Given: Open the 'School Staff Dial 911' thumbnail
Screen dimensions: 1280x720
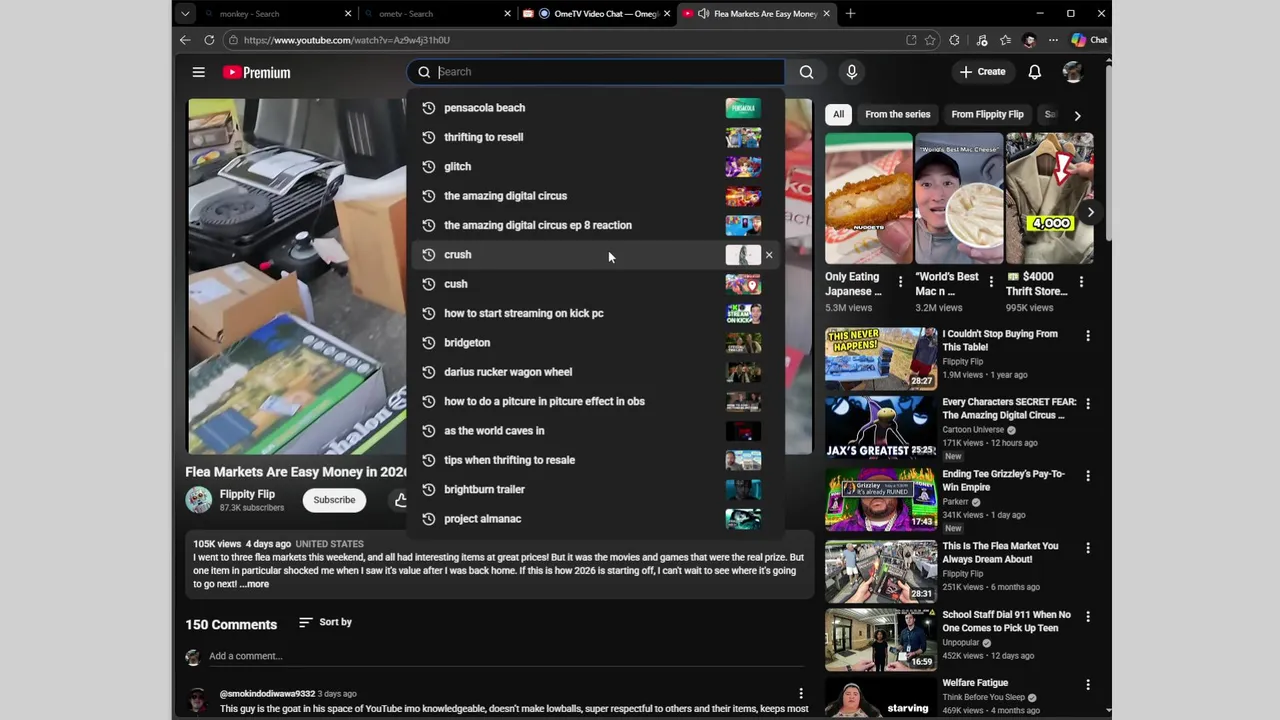Looking at the screenshot, I should click(881, 640).
